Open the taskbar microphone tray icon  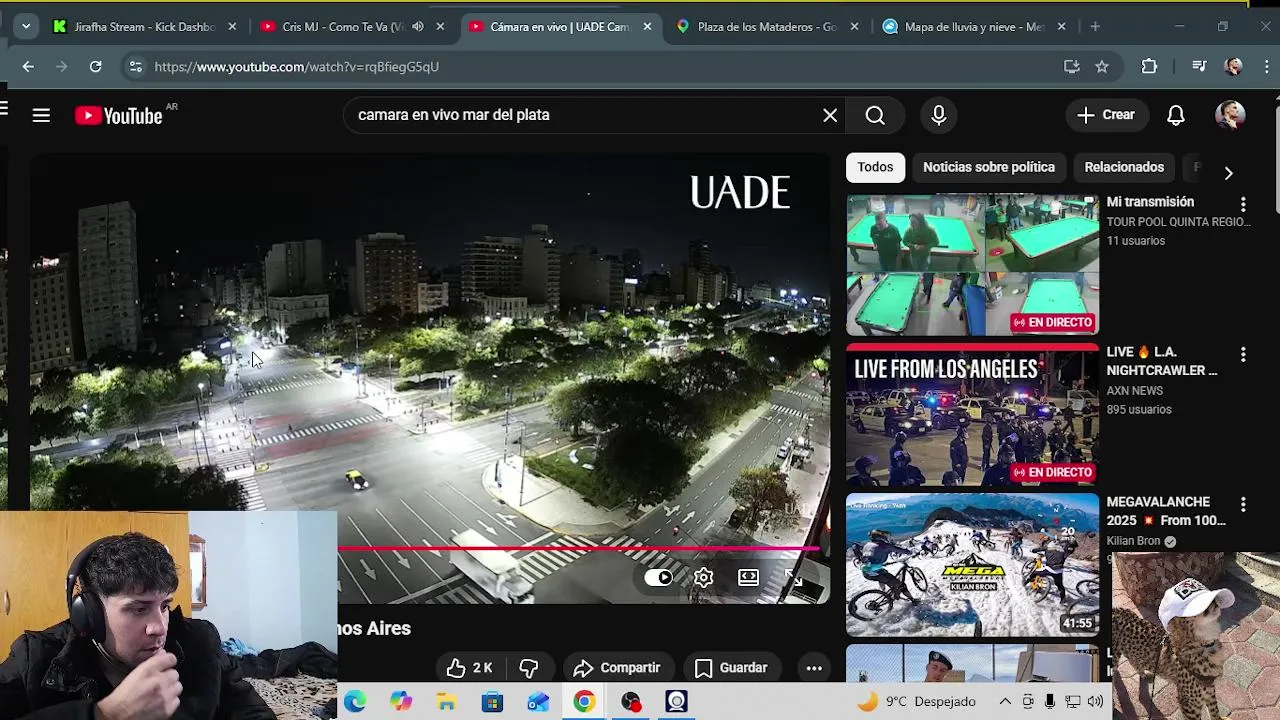point(1050,702)
